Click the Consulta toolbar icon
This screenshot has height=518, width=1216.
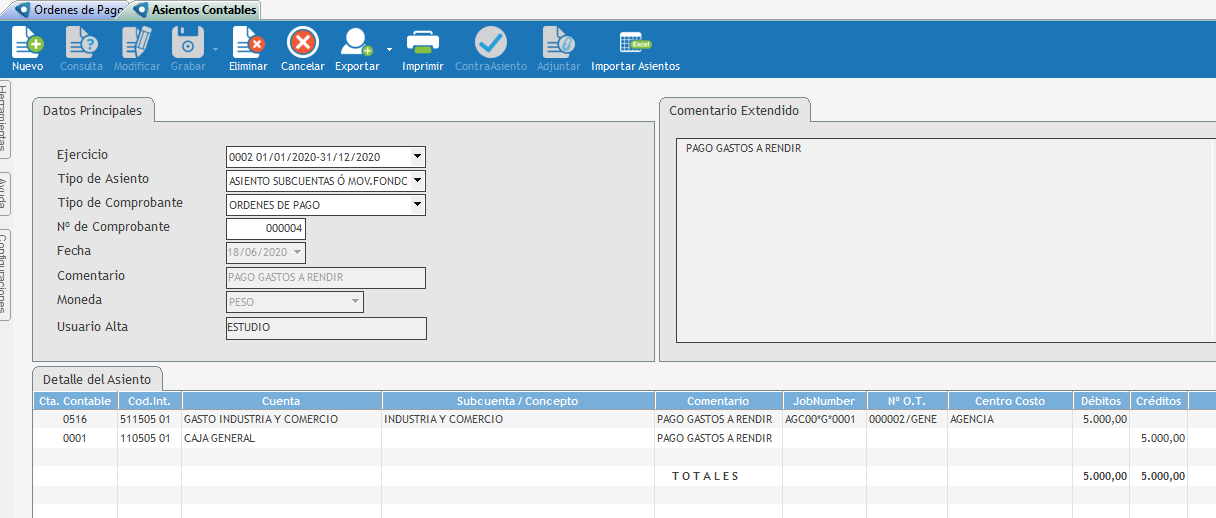point(81,43)
